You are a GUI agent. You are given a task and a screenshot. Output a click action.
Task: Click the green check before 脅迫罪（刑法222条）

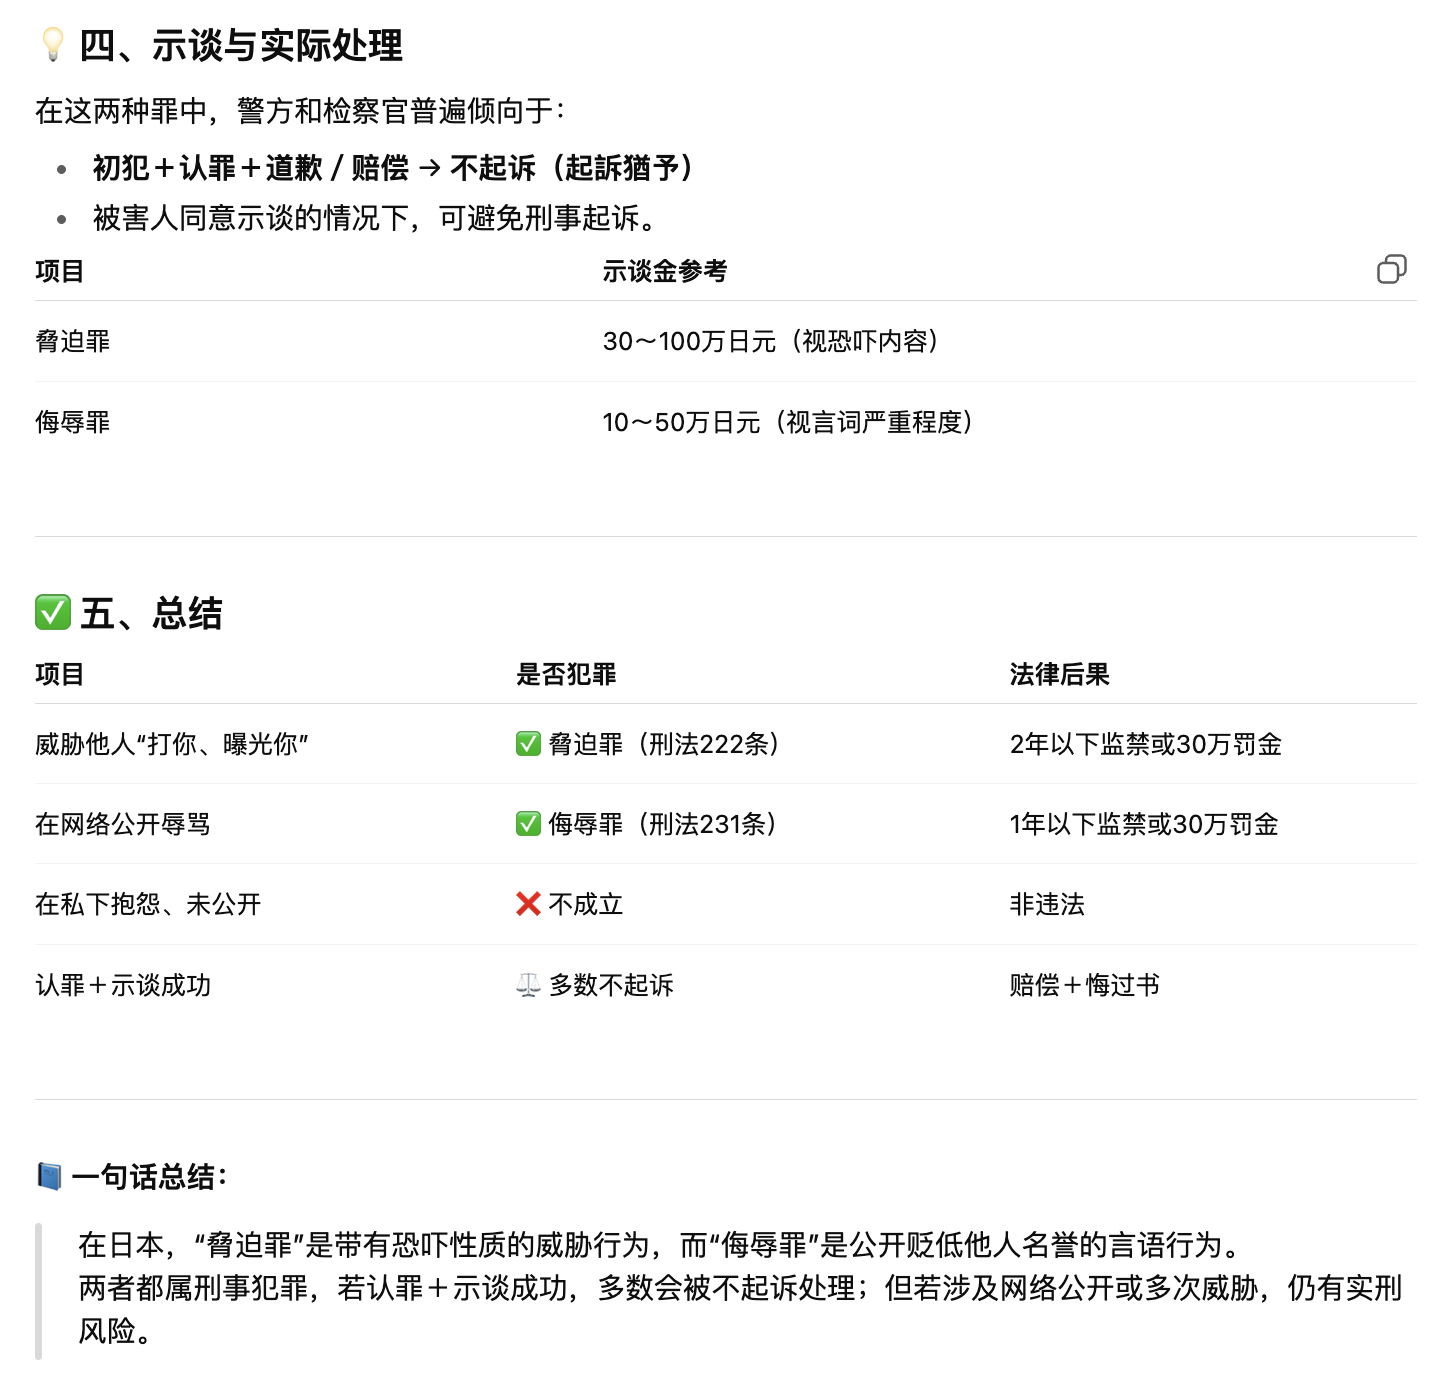pyautogui.click(x=528, y=744)
